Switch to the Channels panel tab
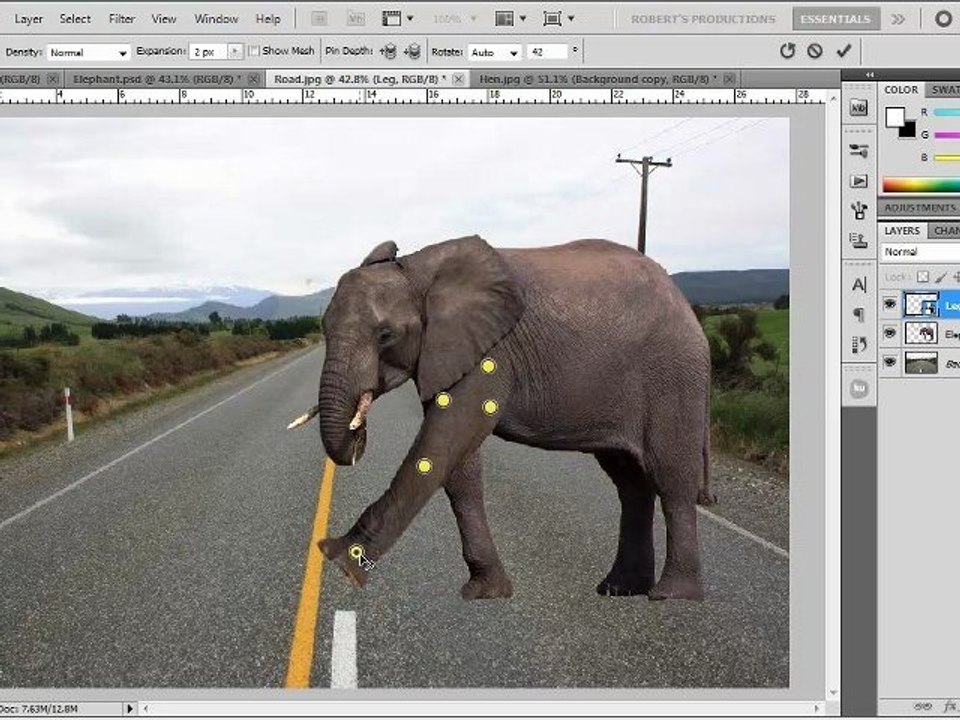This screenshot has width=960, height=720. 945,231
